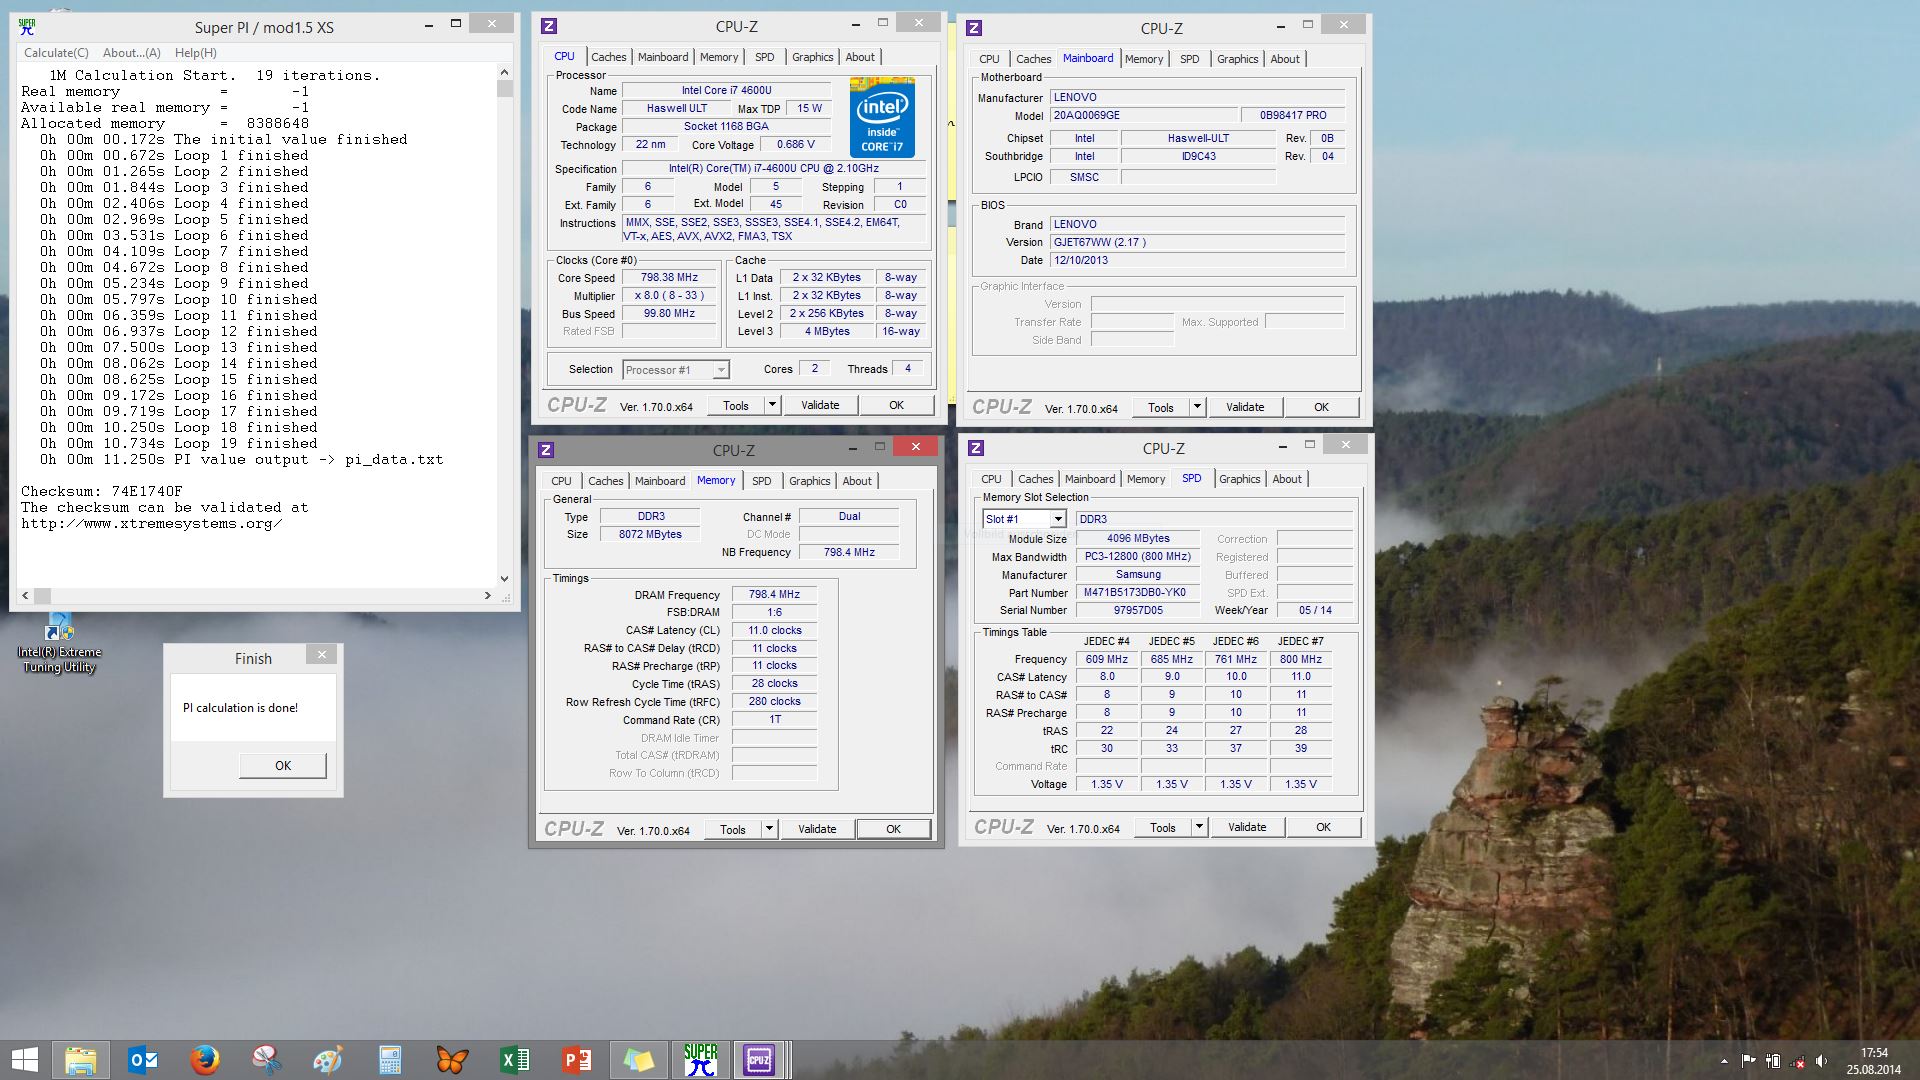The width and height of the screenshot is (1920, 1080).
Task: Show hidden system tray icons
Action: [1724, 1061]
